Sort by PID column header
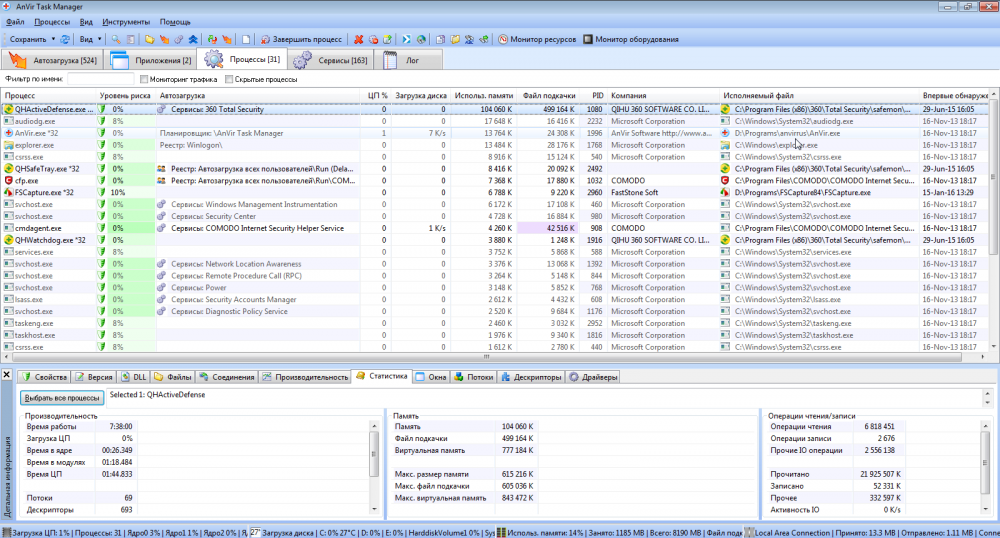 coord(592,96)
